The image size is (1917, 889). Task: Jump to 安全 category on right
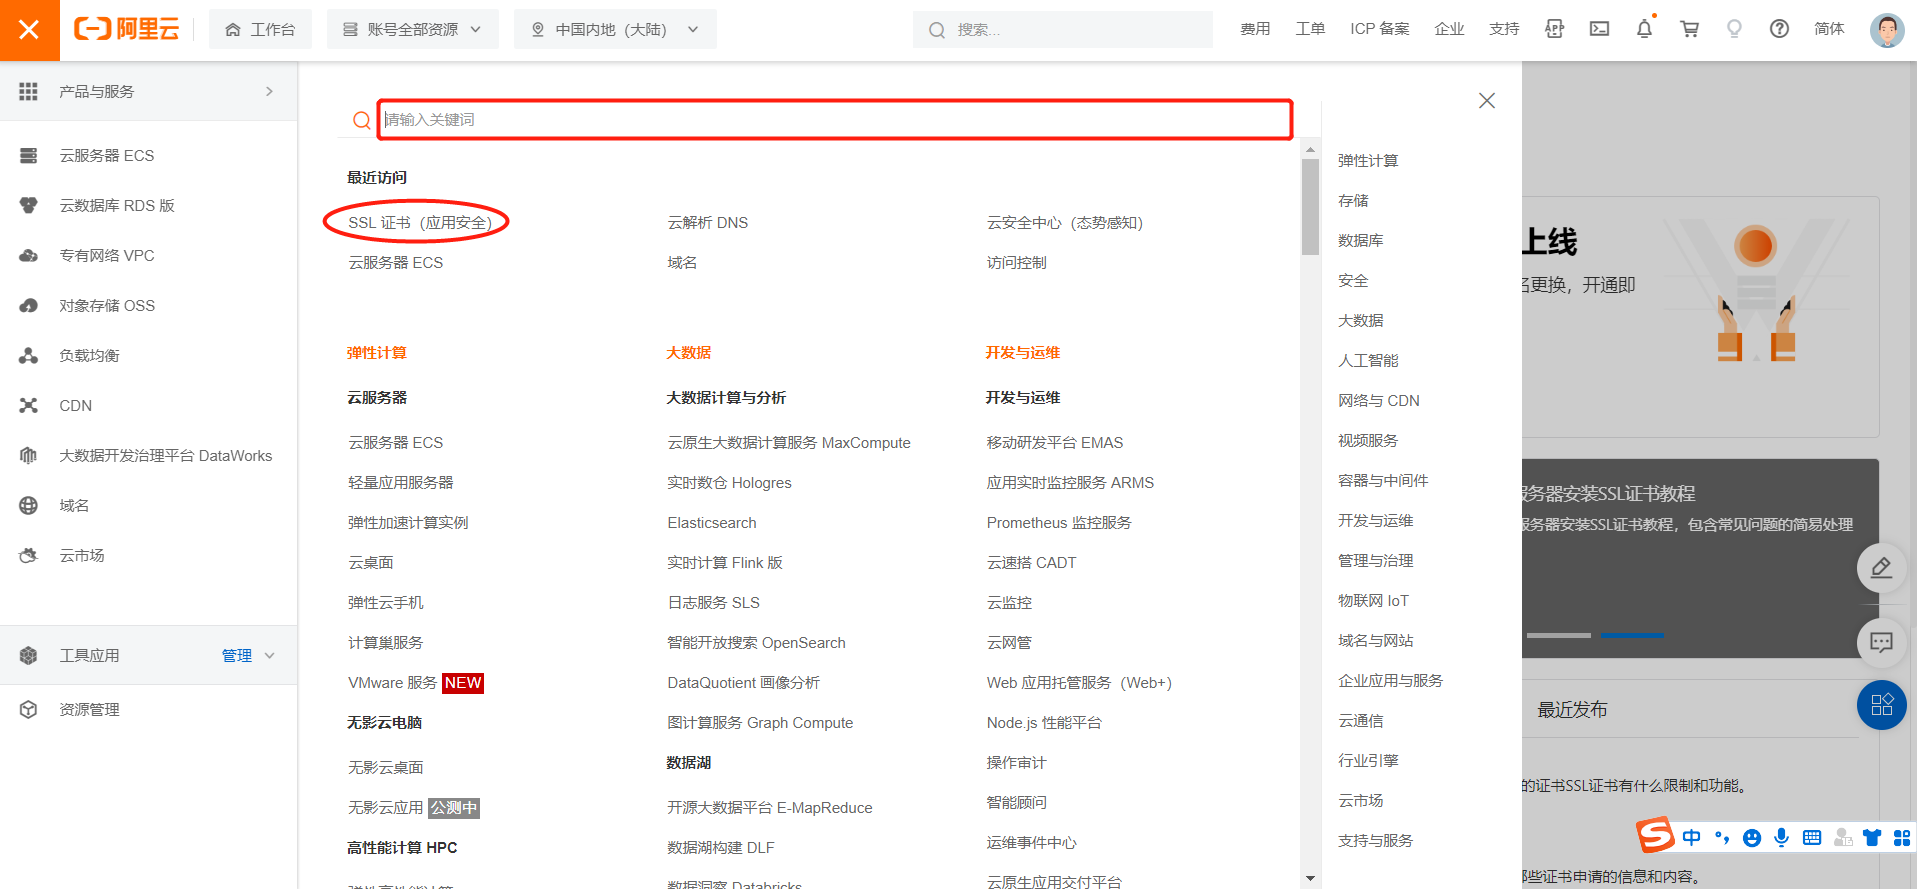click(x=1353, y=280)
